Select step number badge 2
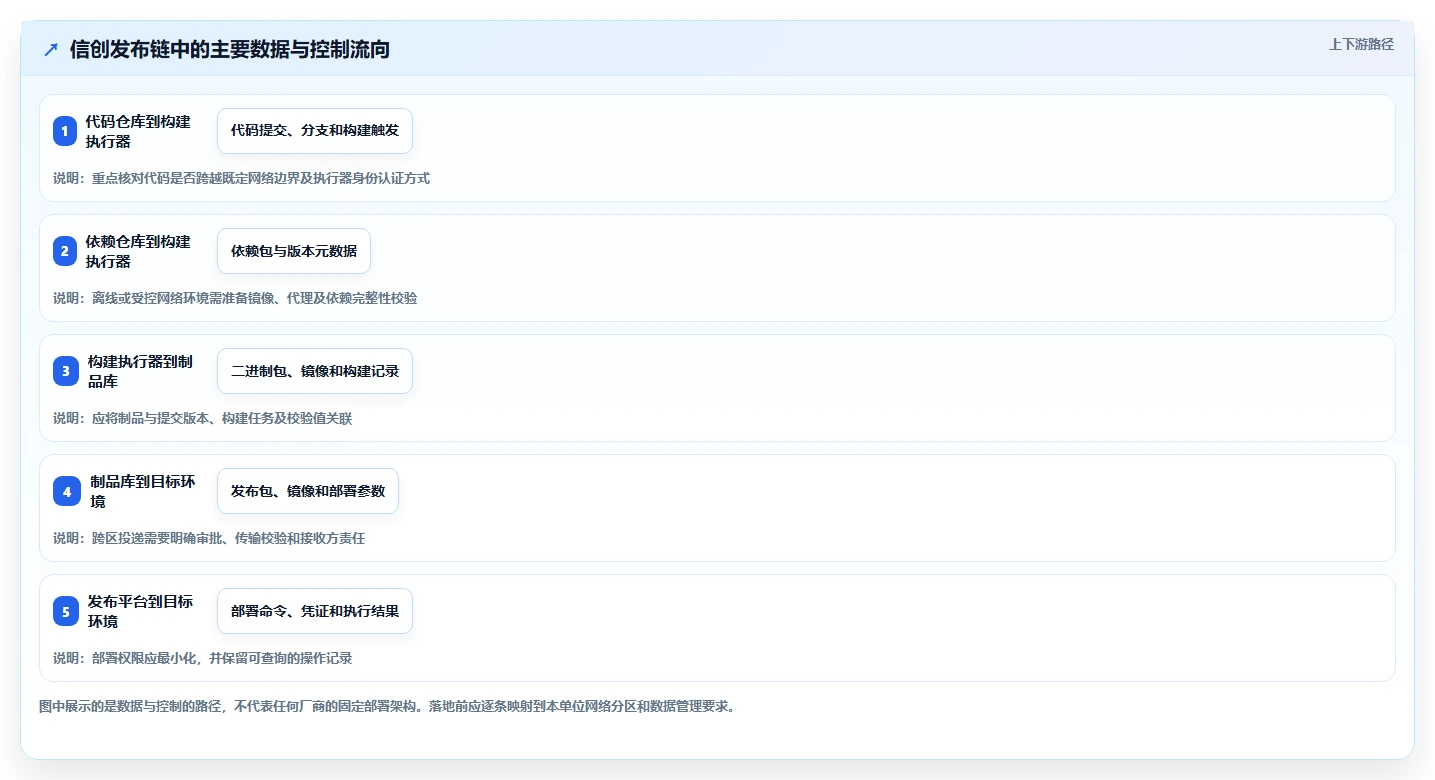The height and width of the screenshot is (780, 1435). coord(65,251)
